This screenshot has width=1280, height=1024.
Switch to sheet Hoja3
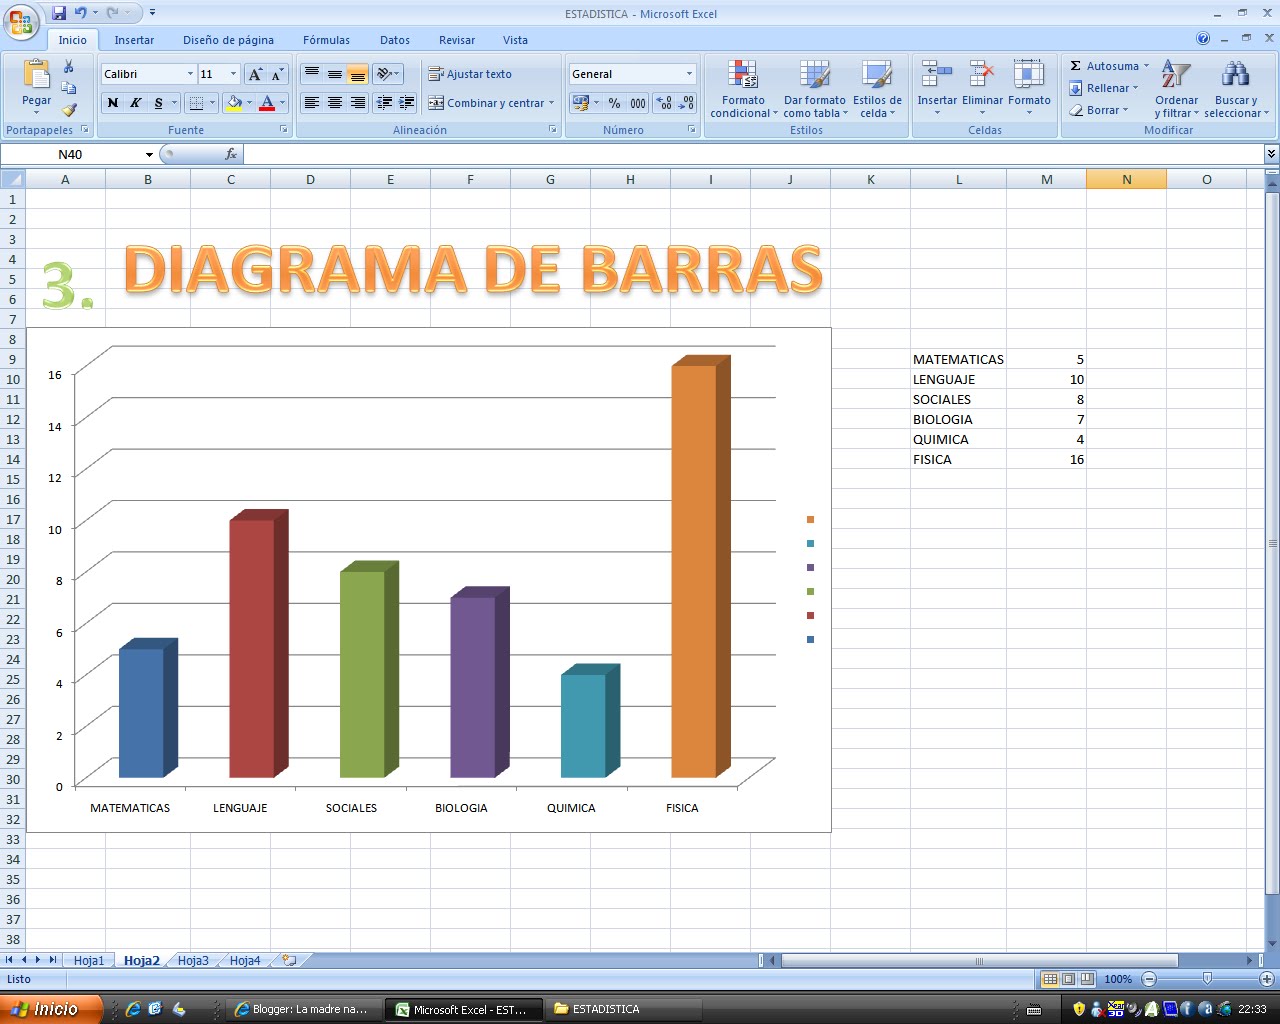click(193, 960)
